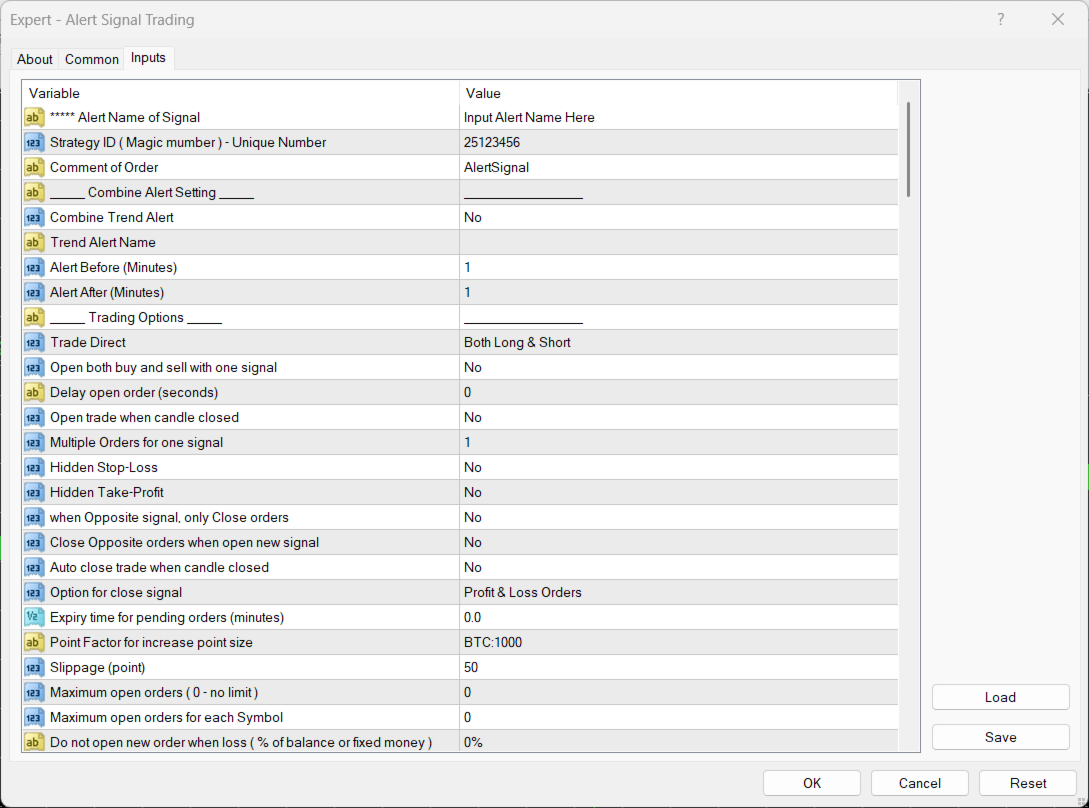Click the icon beside Open both buy and sell
The width and height of the screenshot is (1089, 808).
pyautogui.click(x=33, y=368)
